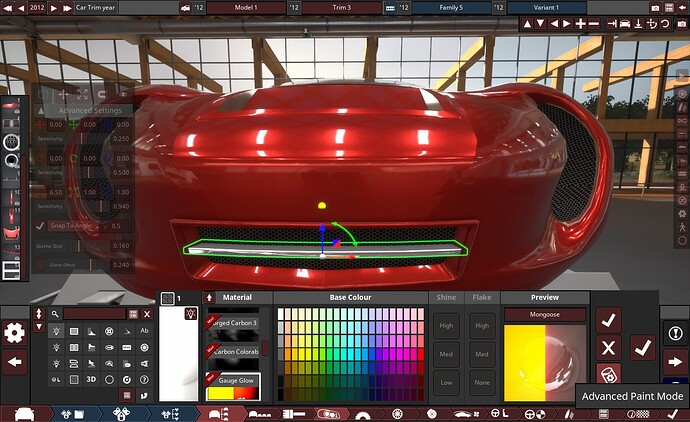This screenshot has height=422, width=690.
Task: Pick the white swatch in the Base Colour palette
Action: click(283, 314)
